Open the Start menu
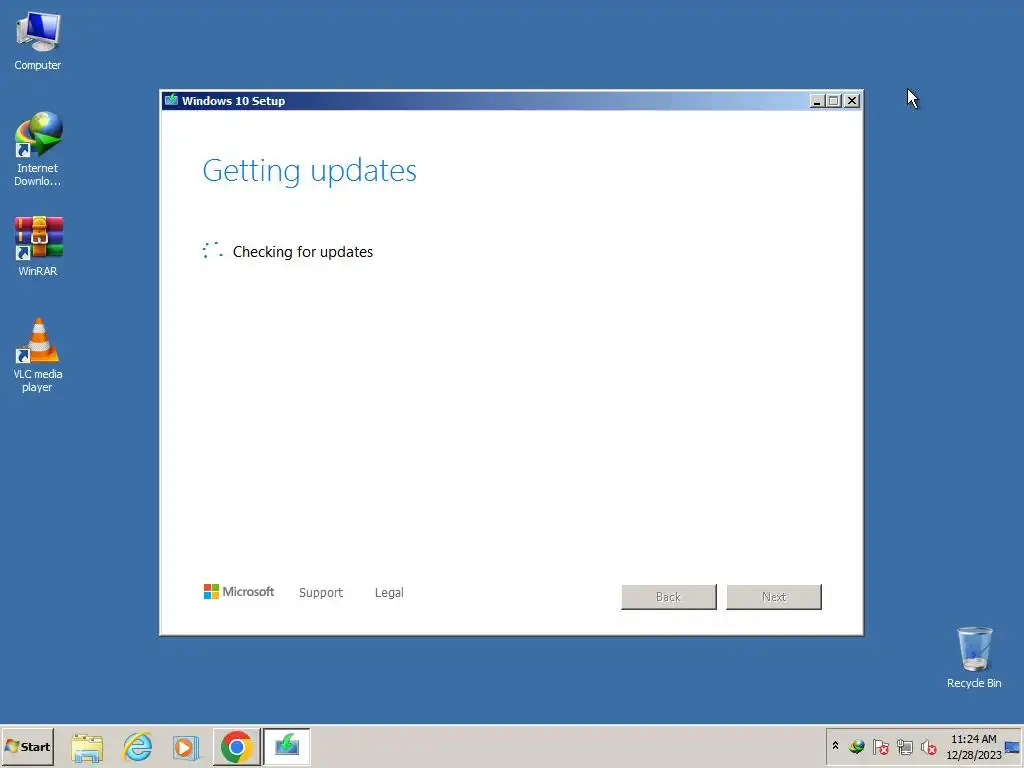The image size is (1024, 768). coord(27,746)
